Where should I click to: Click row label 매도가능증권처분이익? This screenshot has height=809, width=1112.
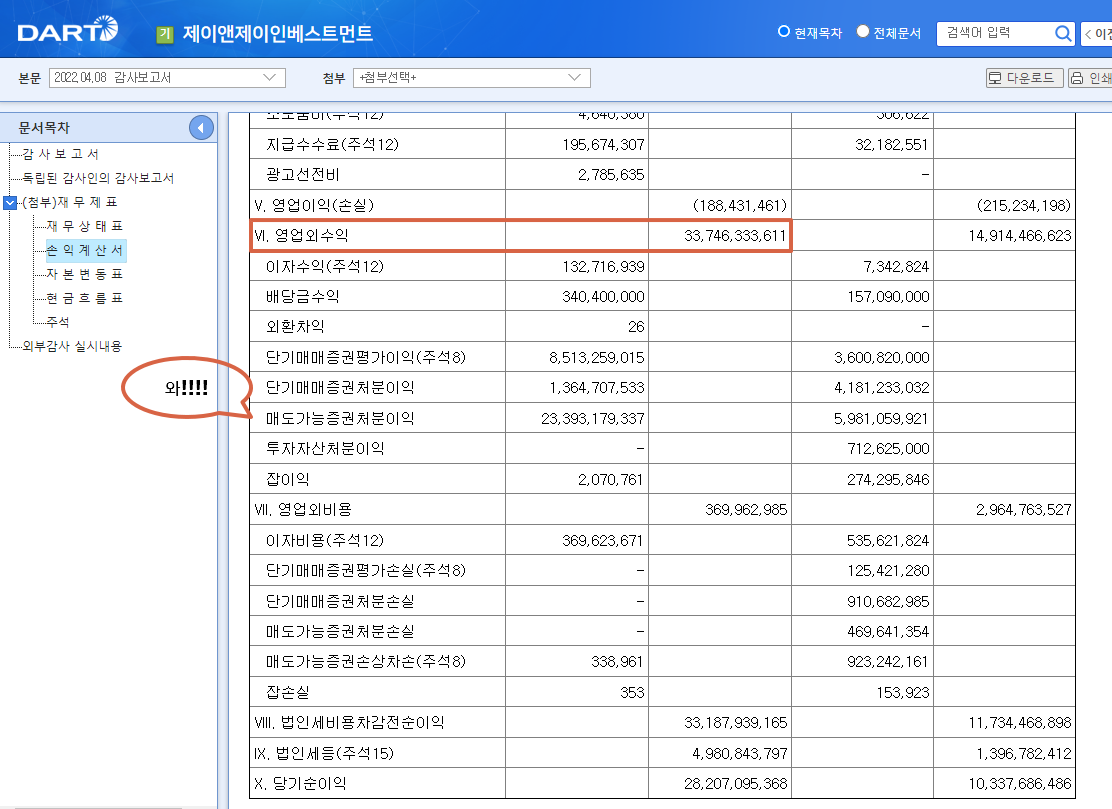(x=340, y=418)
